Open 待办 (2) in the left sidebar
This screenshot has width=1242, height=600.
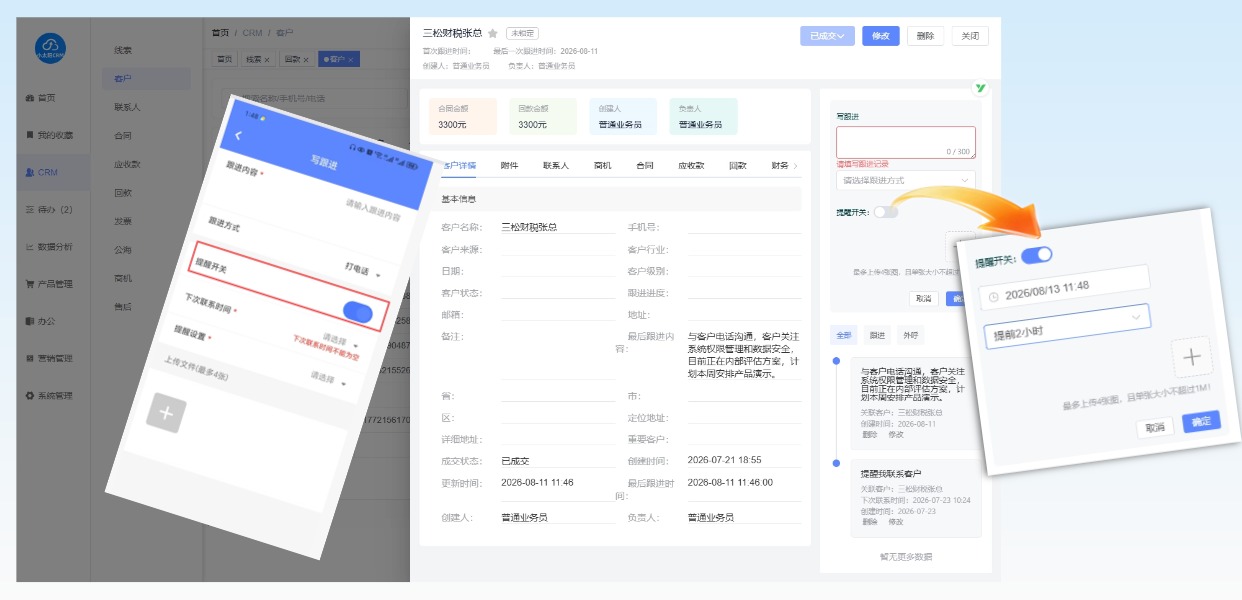(x=55, y=209)
